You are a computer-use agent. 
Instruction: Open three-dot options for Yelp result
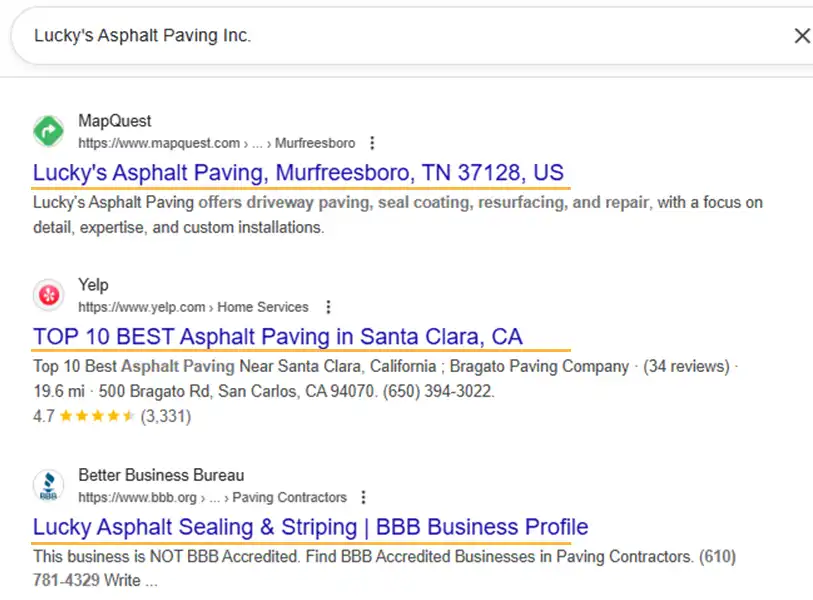pos(327,307)
